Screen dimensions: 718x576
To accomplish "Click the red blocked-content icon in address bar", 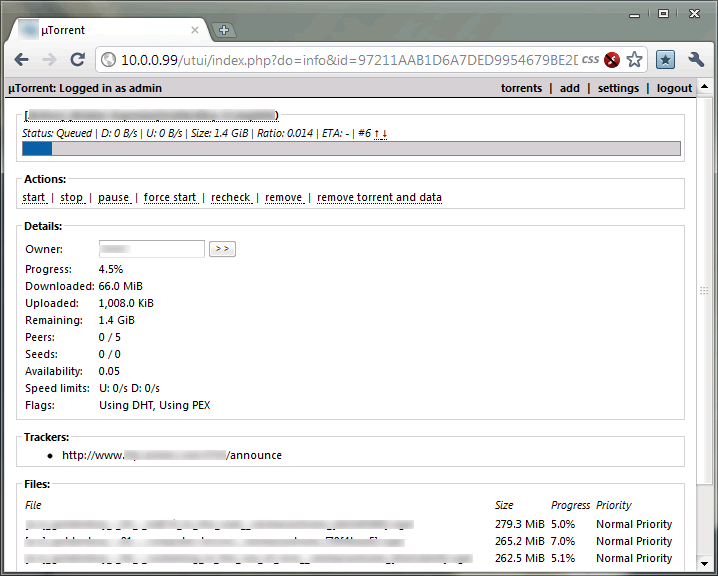I will click(612, 60).
